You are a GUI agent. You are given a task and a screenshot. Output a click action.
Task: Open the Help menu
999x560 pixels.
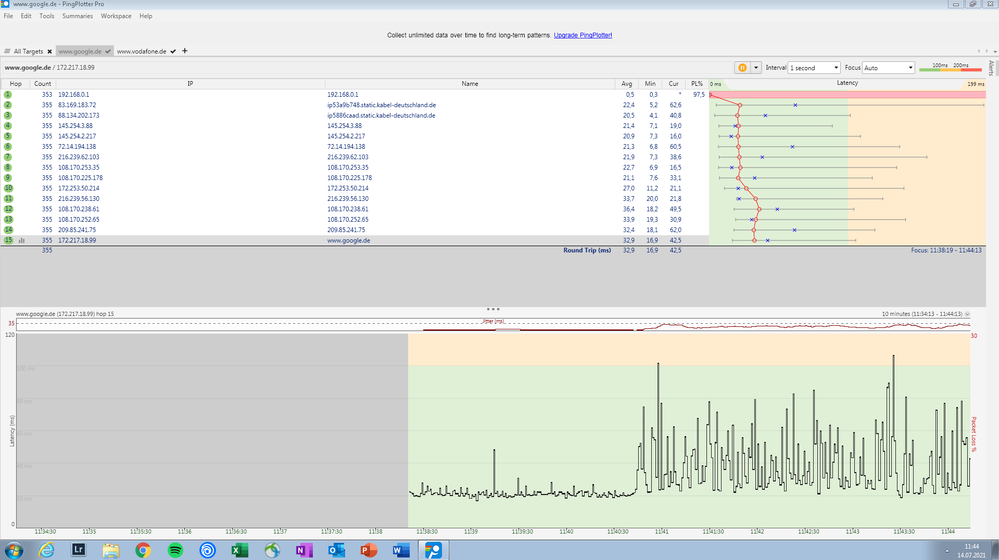146,16
